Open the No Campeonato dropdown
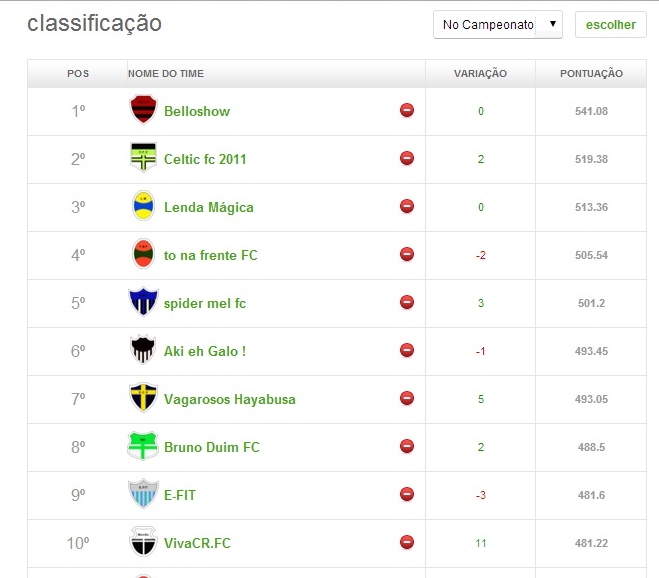This screenshot has width=659, height=578. pyautogui.click(x=498, y=25)
